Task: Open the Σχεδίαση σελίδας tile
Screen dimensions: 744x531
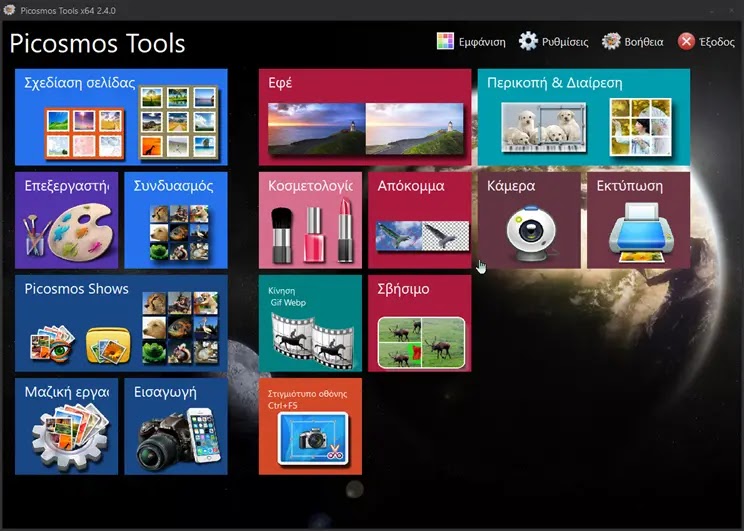Action: pyautogui.click(x=121, y=117)
